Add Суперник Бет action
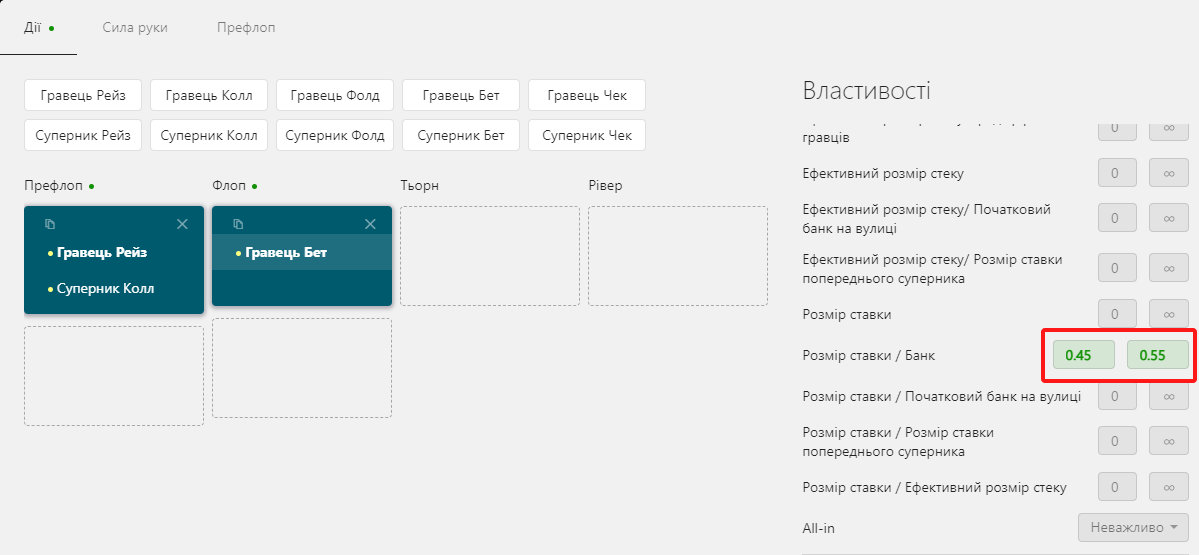This screenshot has width=1199, height=555. 460,135
